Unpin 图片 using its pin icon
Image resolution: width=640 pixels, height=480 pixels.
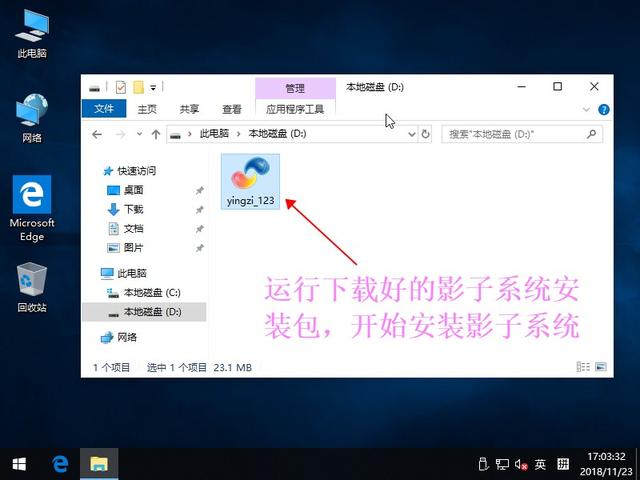point(199,248)
